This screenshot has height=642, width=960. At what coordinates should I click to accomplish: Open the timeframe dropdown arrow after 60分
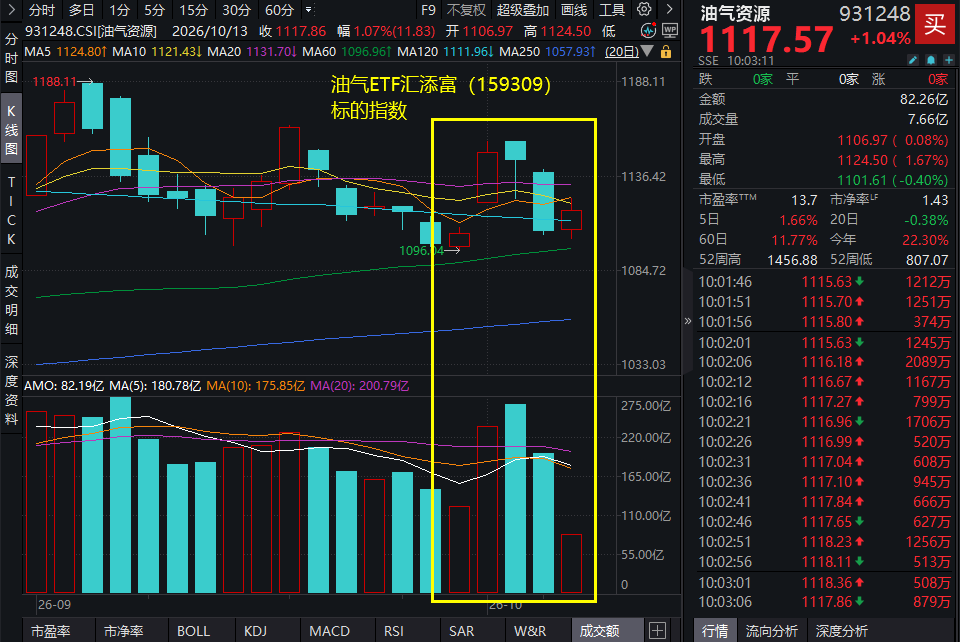pyautogui.click(x=309, y=10)
